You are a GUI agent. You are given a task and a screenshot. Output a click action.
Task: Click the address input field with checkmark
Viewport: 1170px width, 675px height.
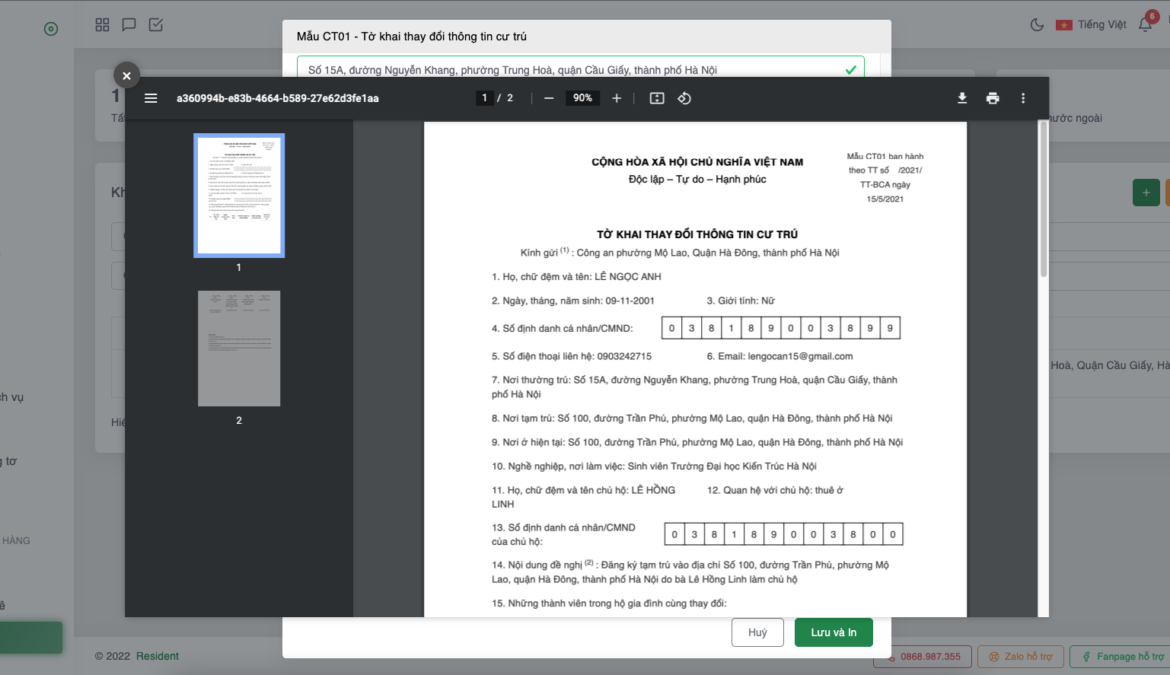[x=570, y=70]
